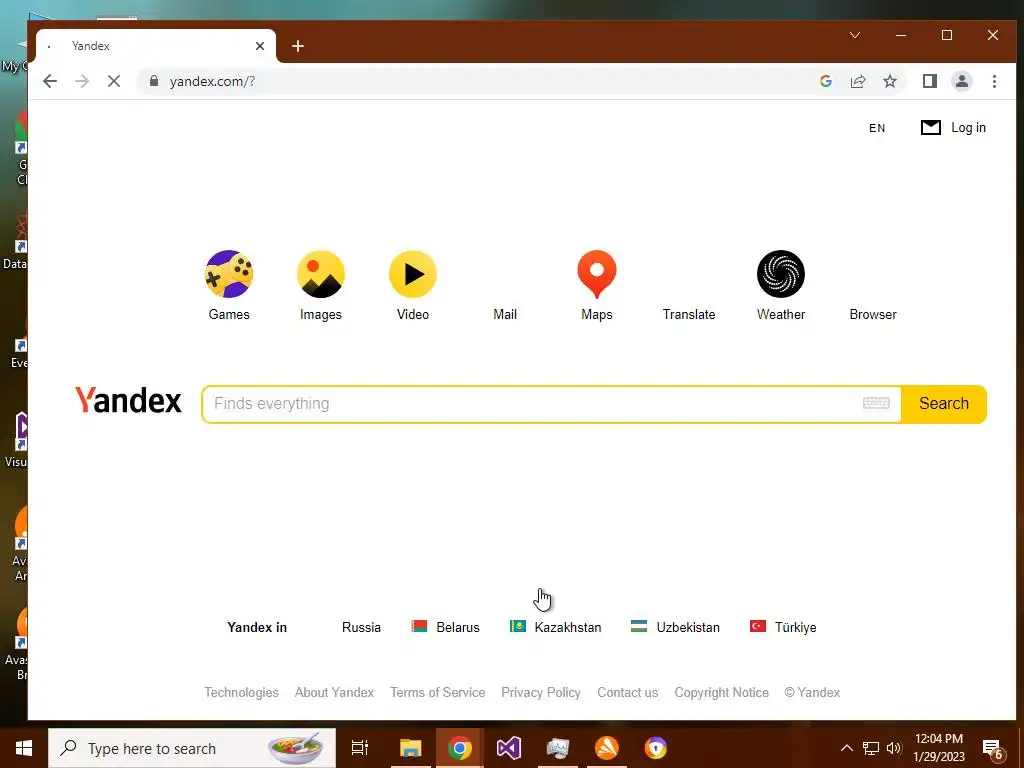
Task: Click the Browser service label
Action: click(873, 314)
